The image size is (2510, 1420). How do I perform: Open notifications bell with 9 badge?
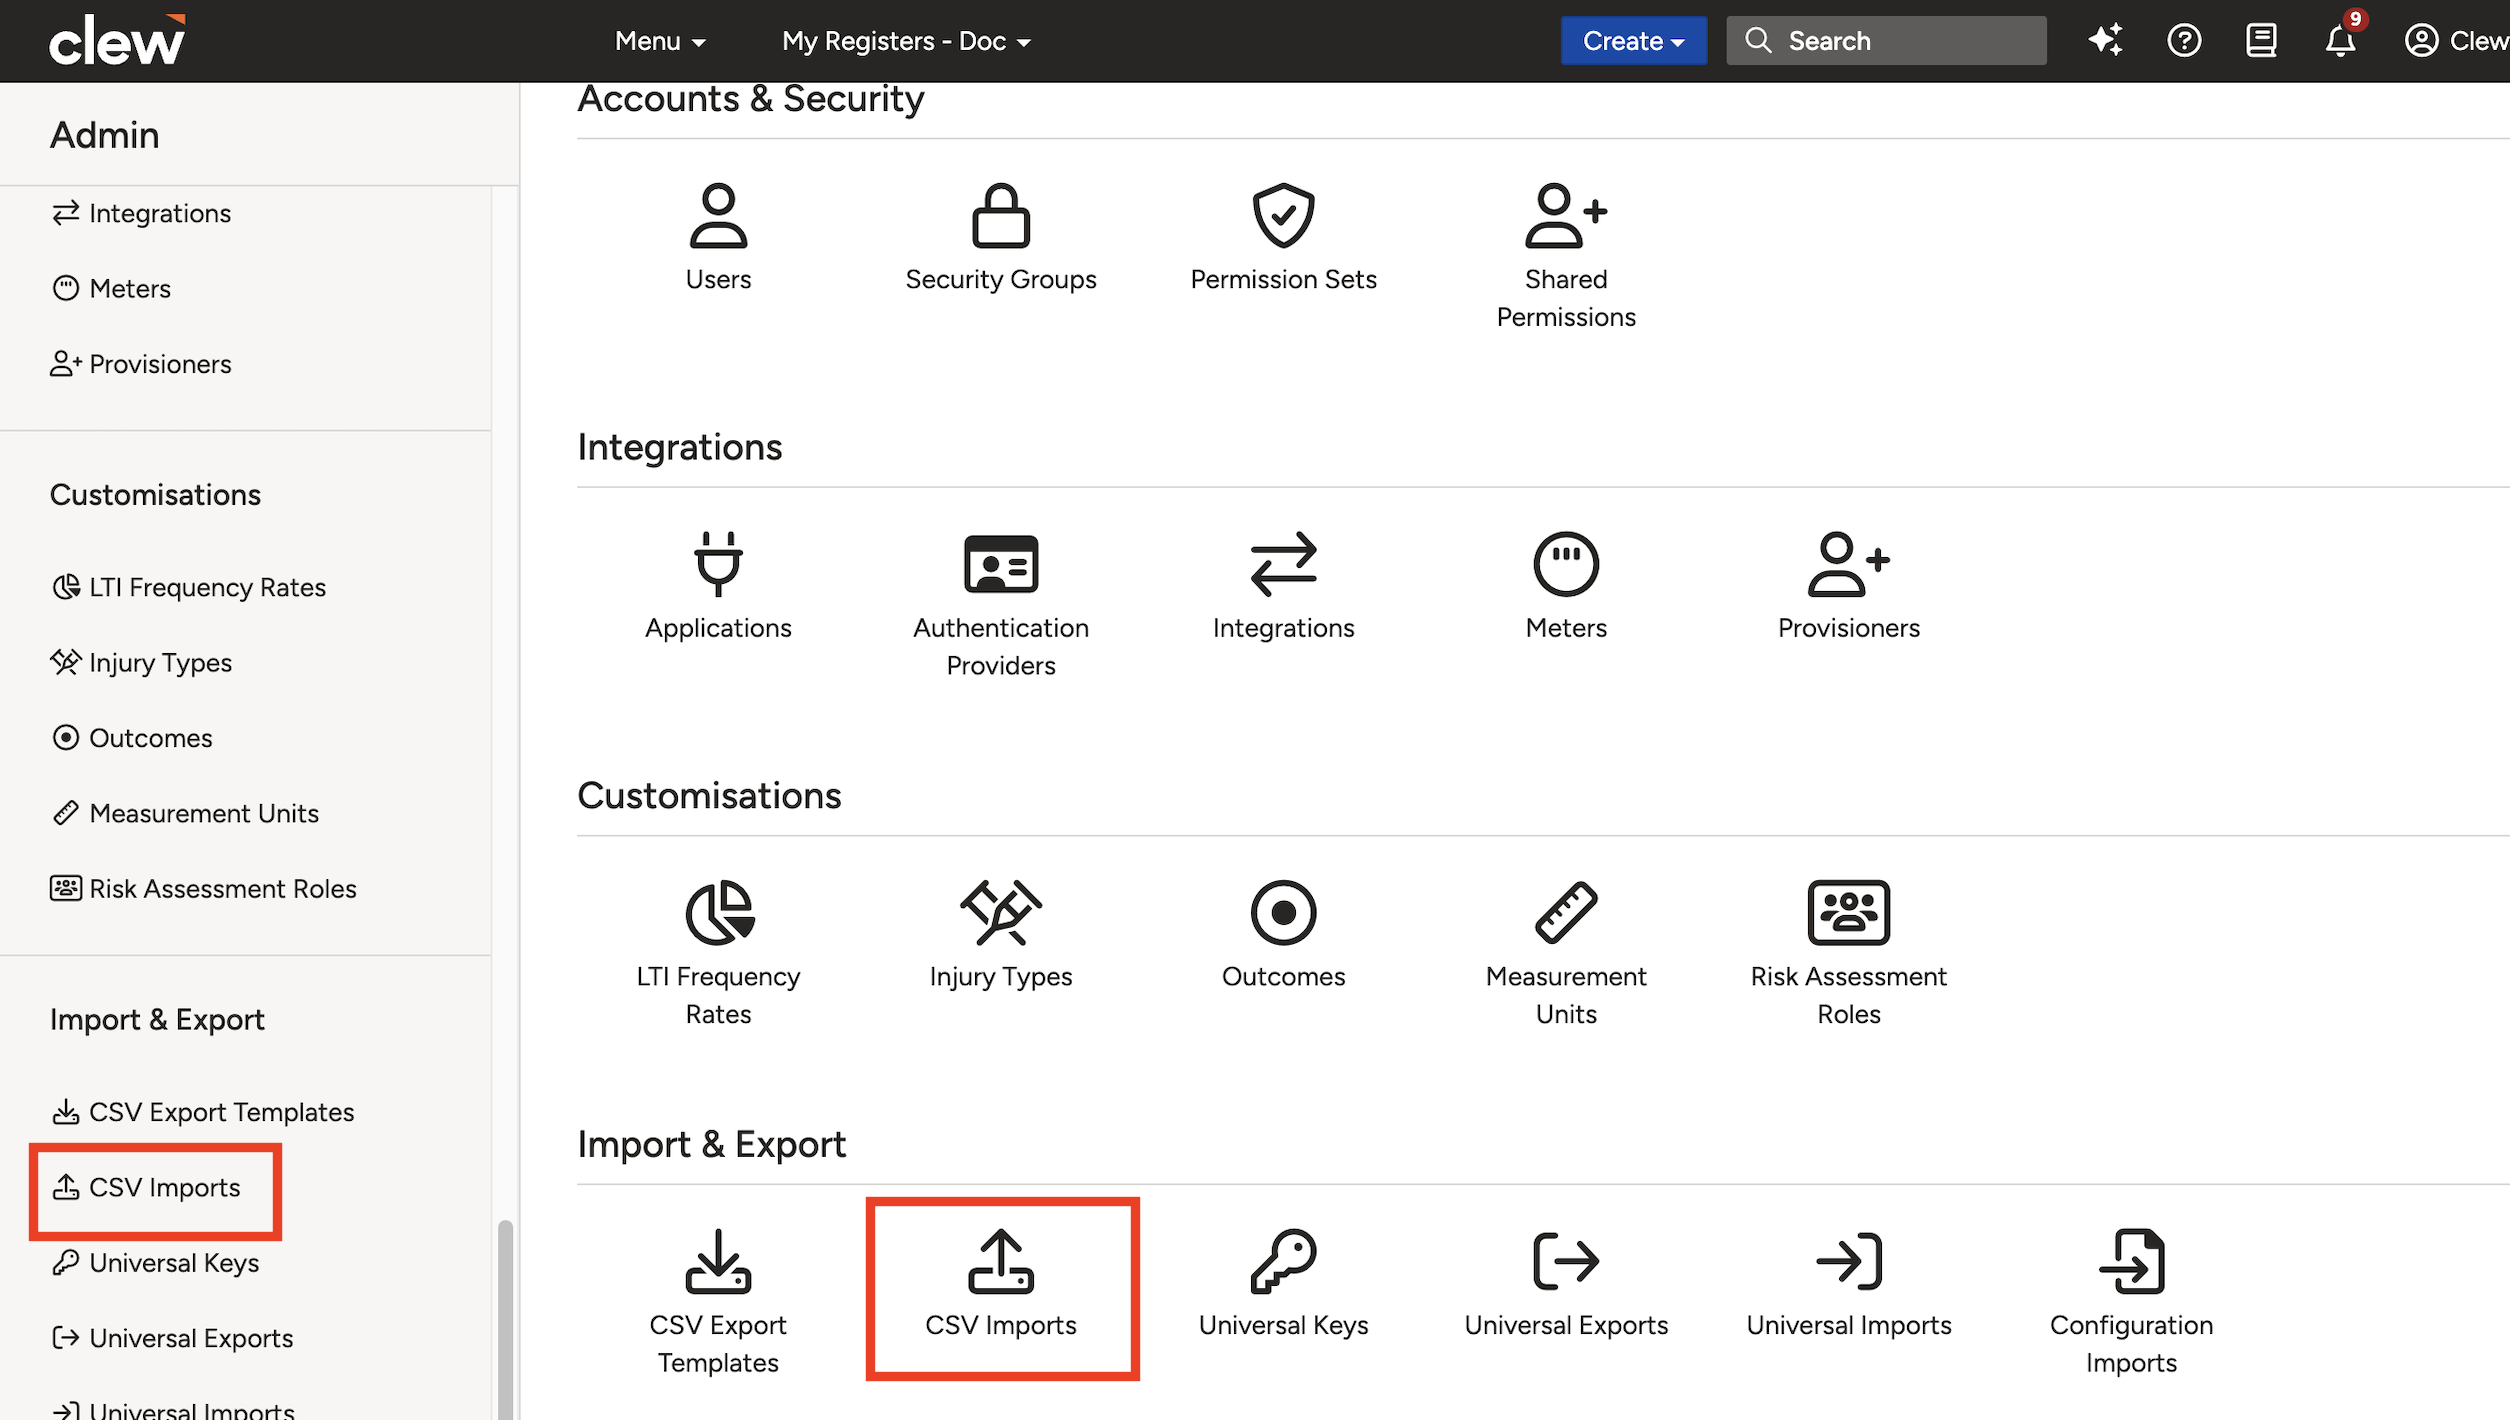coord(2340,38)
